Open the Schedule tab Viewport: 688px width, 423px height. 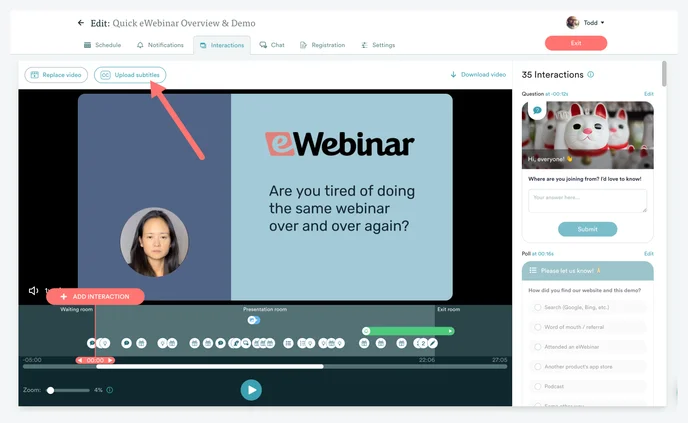[x=102, y=45]
